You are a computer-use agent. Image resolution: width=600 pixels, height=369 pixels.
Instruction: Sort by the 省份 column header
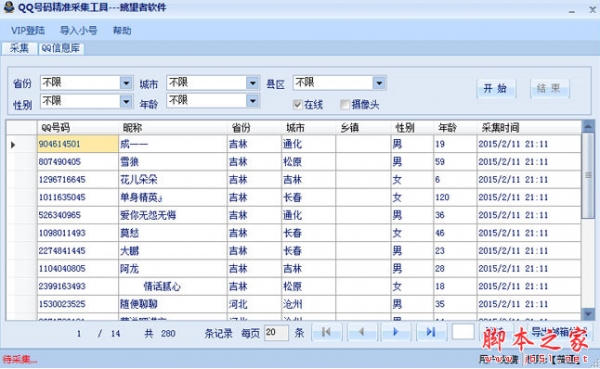click(254, 127)
